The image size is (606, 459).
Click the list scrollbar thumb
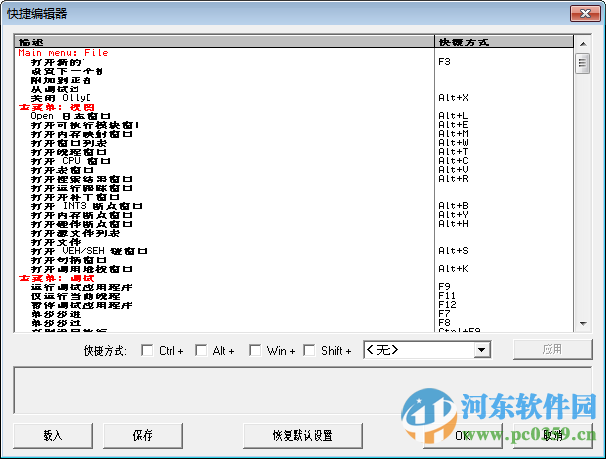coord(582,64)
